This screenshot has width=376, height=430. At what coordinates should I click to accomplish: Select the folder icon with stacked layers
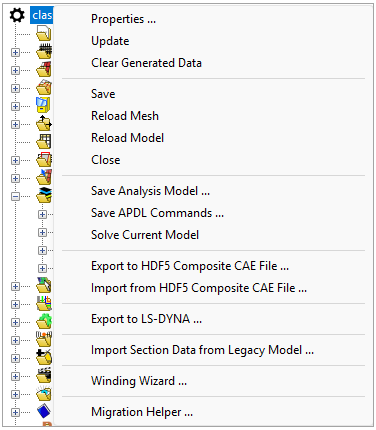pos(44,196)
